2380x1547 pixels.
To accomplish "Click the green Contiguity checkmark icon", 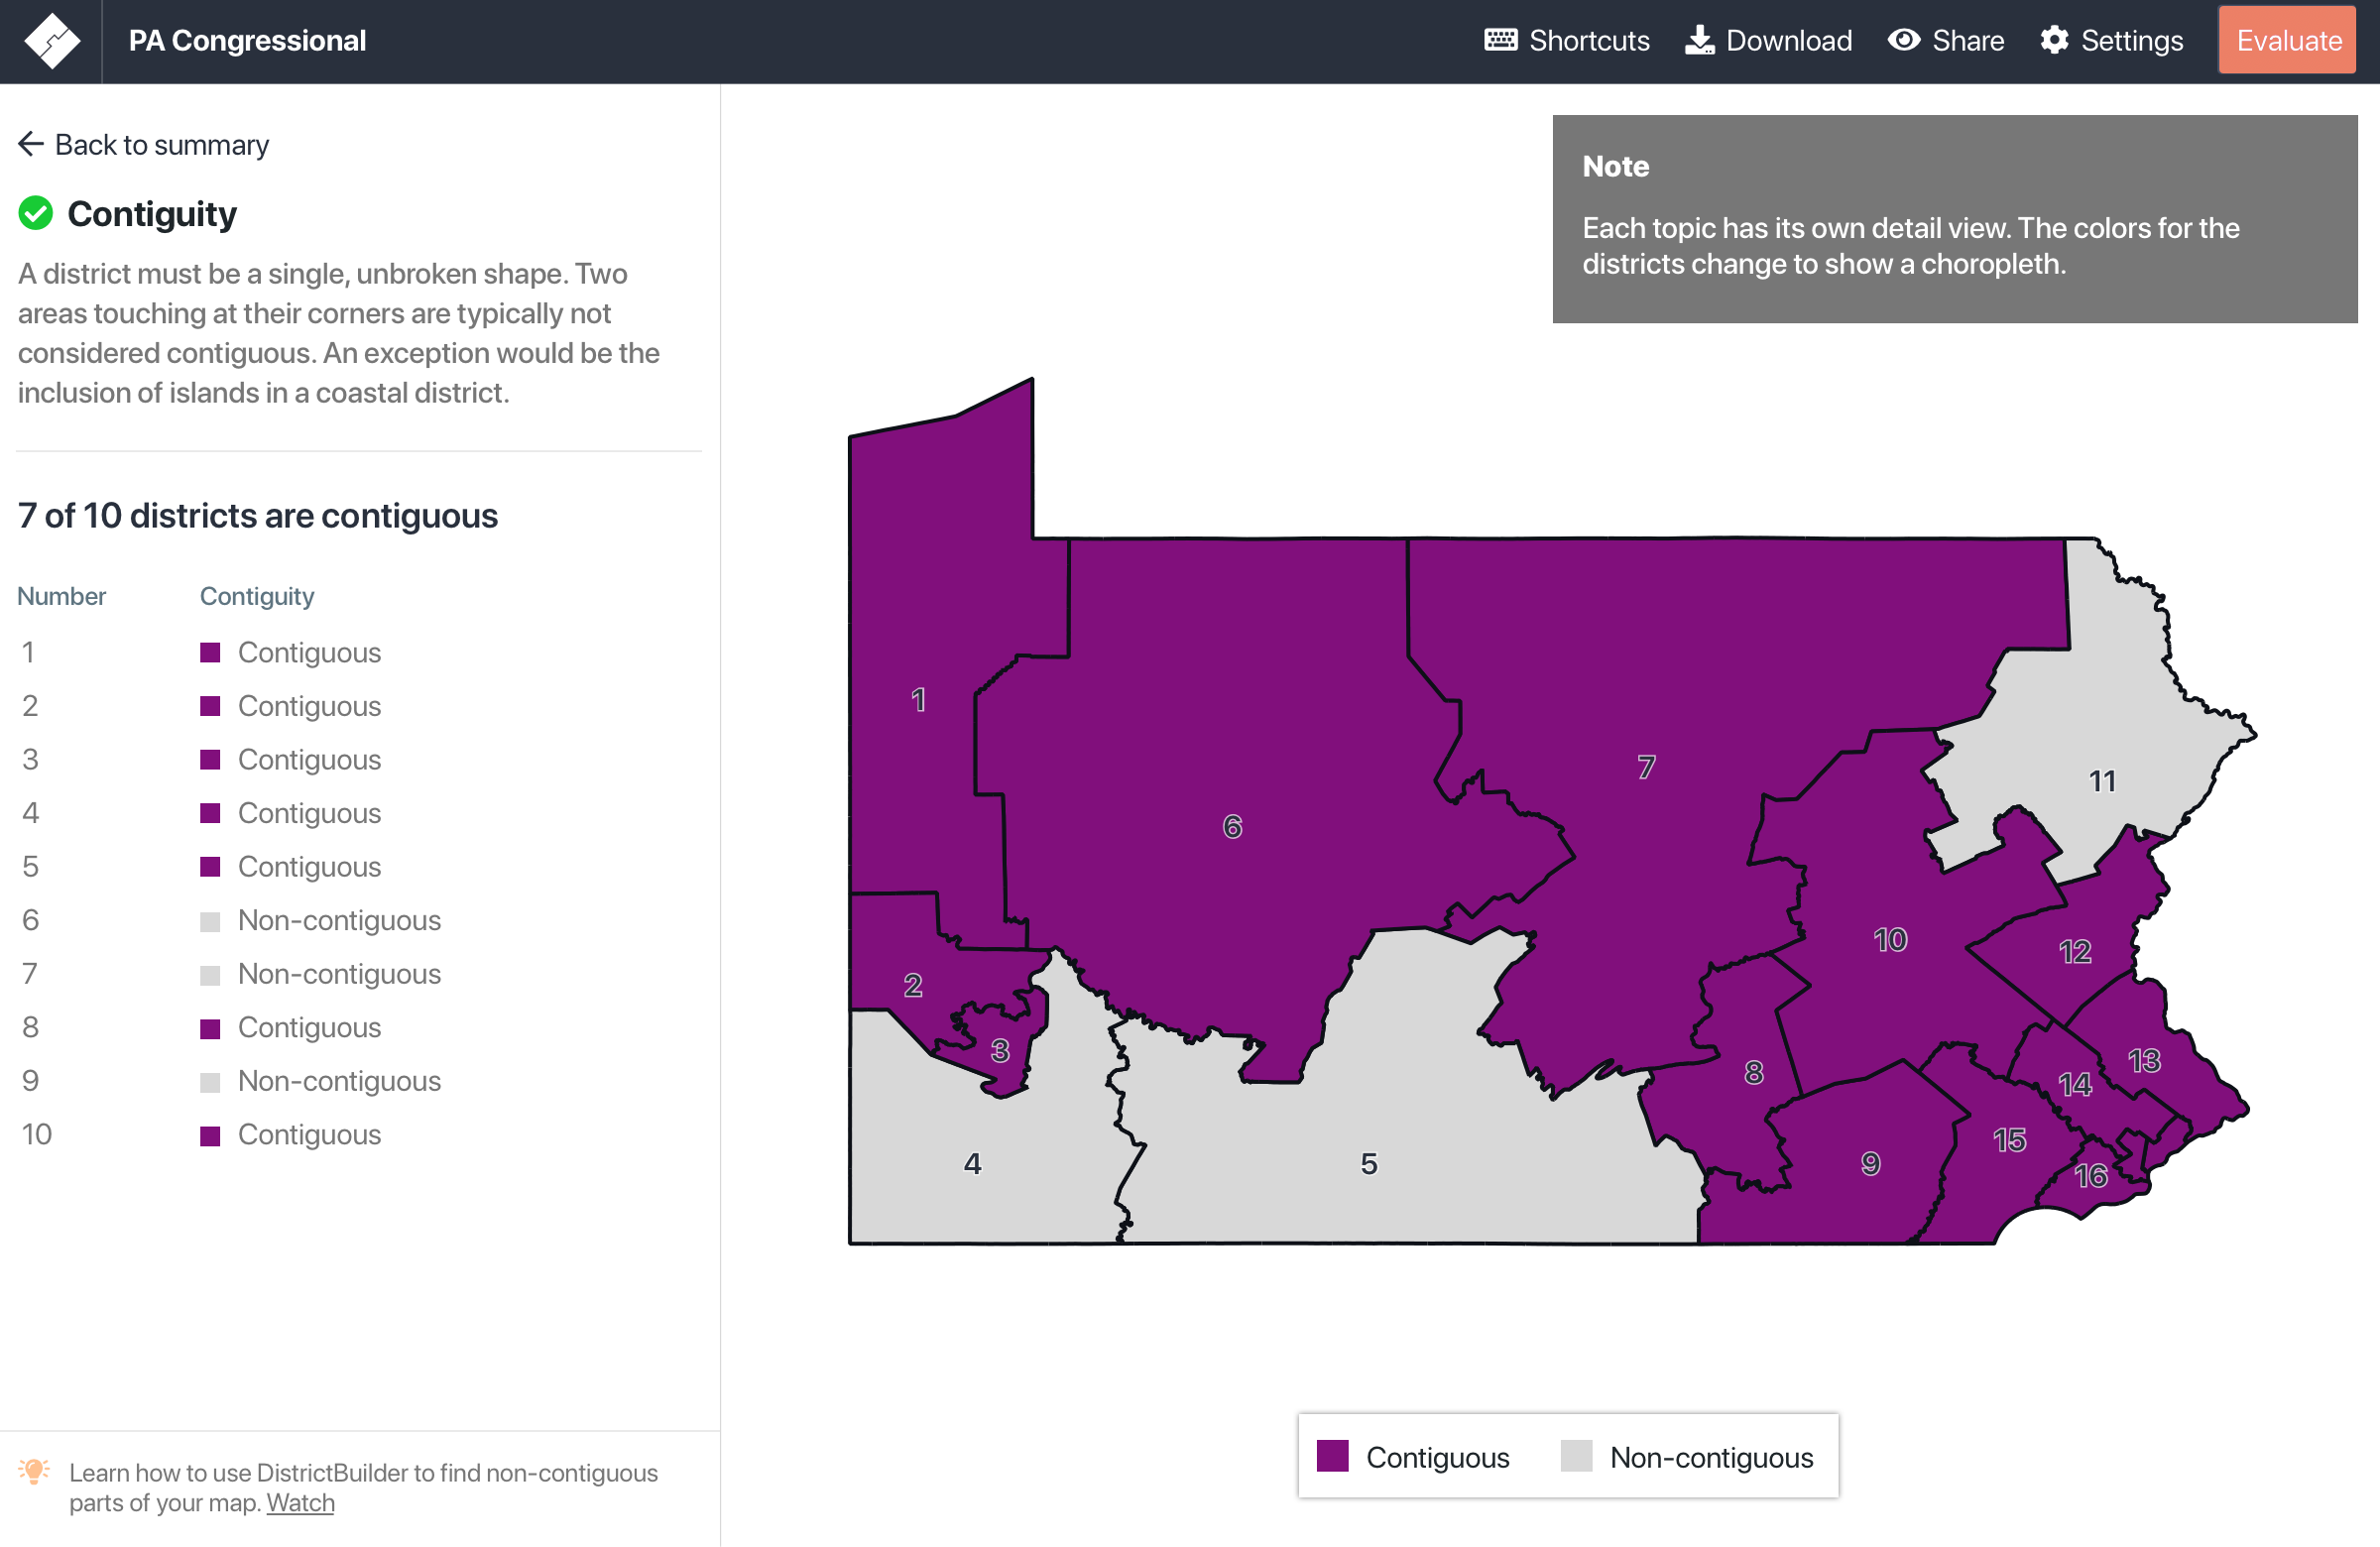I will [x=36, y=213].
